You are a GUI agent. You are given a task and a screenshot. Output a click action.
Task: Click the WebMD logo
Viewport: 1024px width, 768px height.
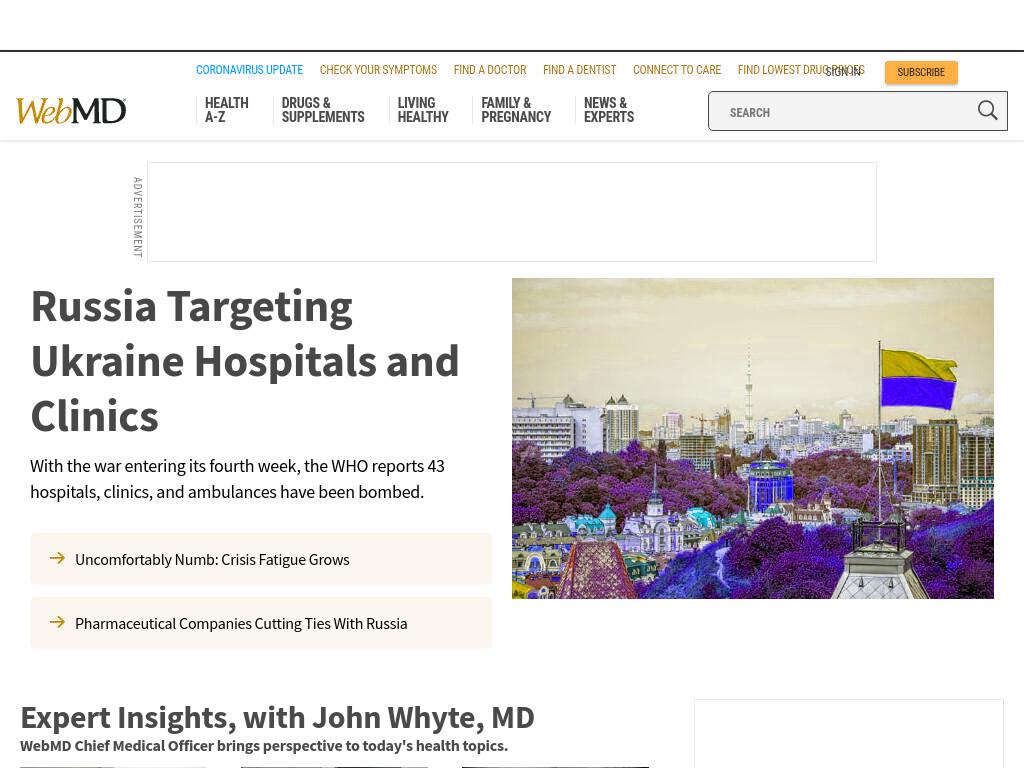[x=71, y=111]
